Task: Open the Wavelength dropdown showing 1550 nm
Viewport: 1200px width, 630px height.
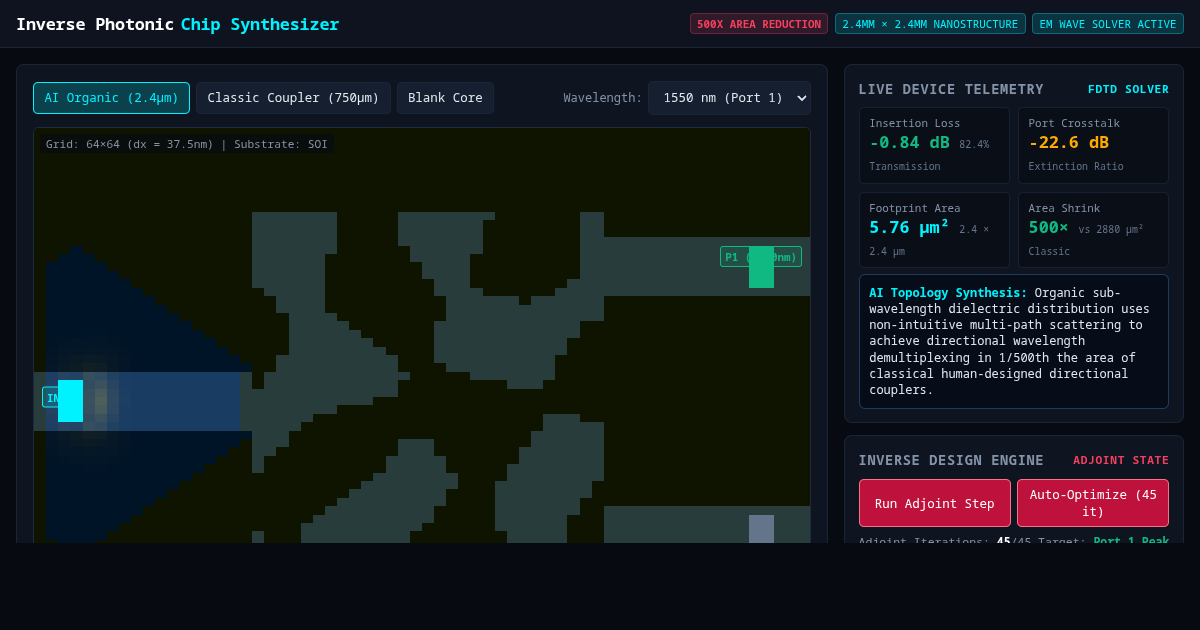Action: click(x=729, y=98)
